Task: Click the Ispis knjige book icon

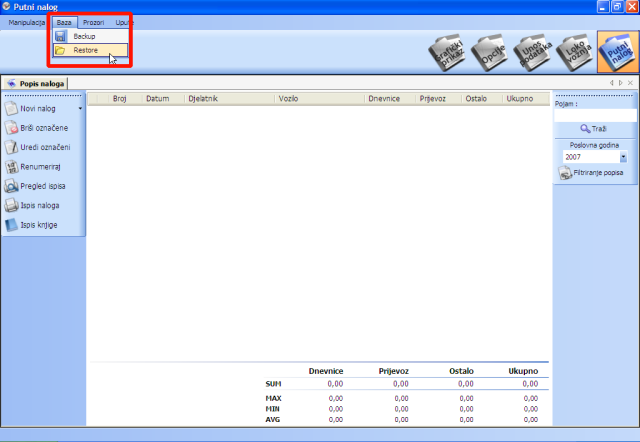Action: point(11,225)
